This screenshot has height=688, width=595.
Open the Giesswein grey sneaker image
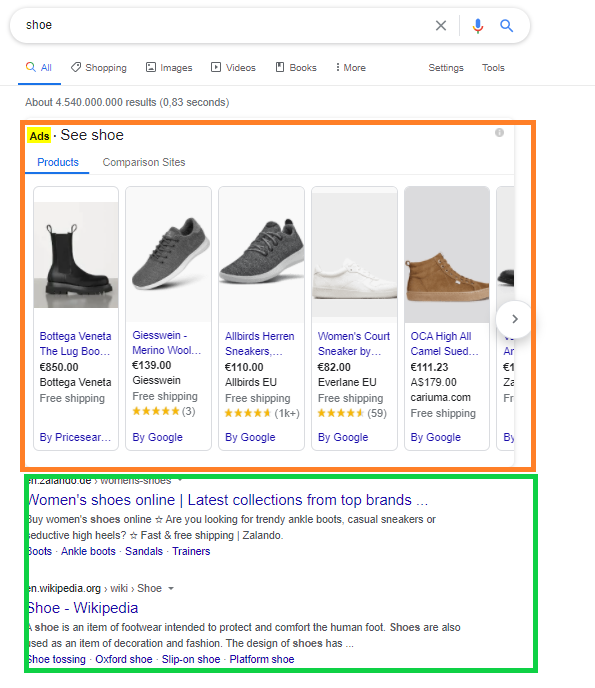(x=168, y=254)
